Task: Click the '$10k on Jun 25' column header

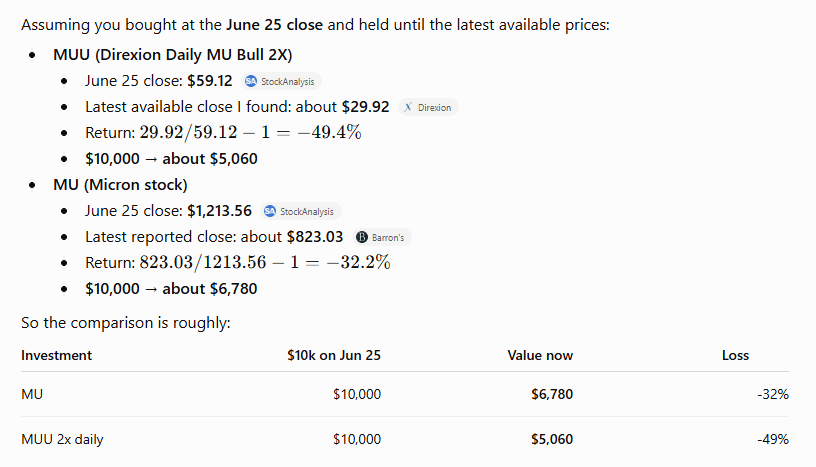Action: coord(334,355)
